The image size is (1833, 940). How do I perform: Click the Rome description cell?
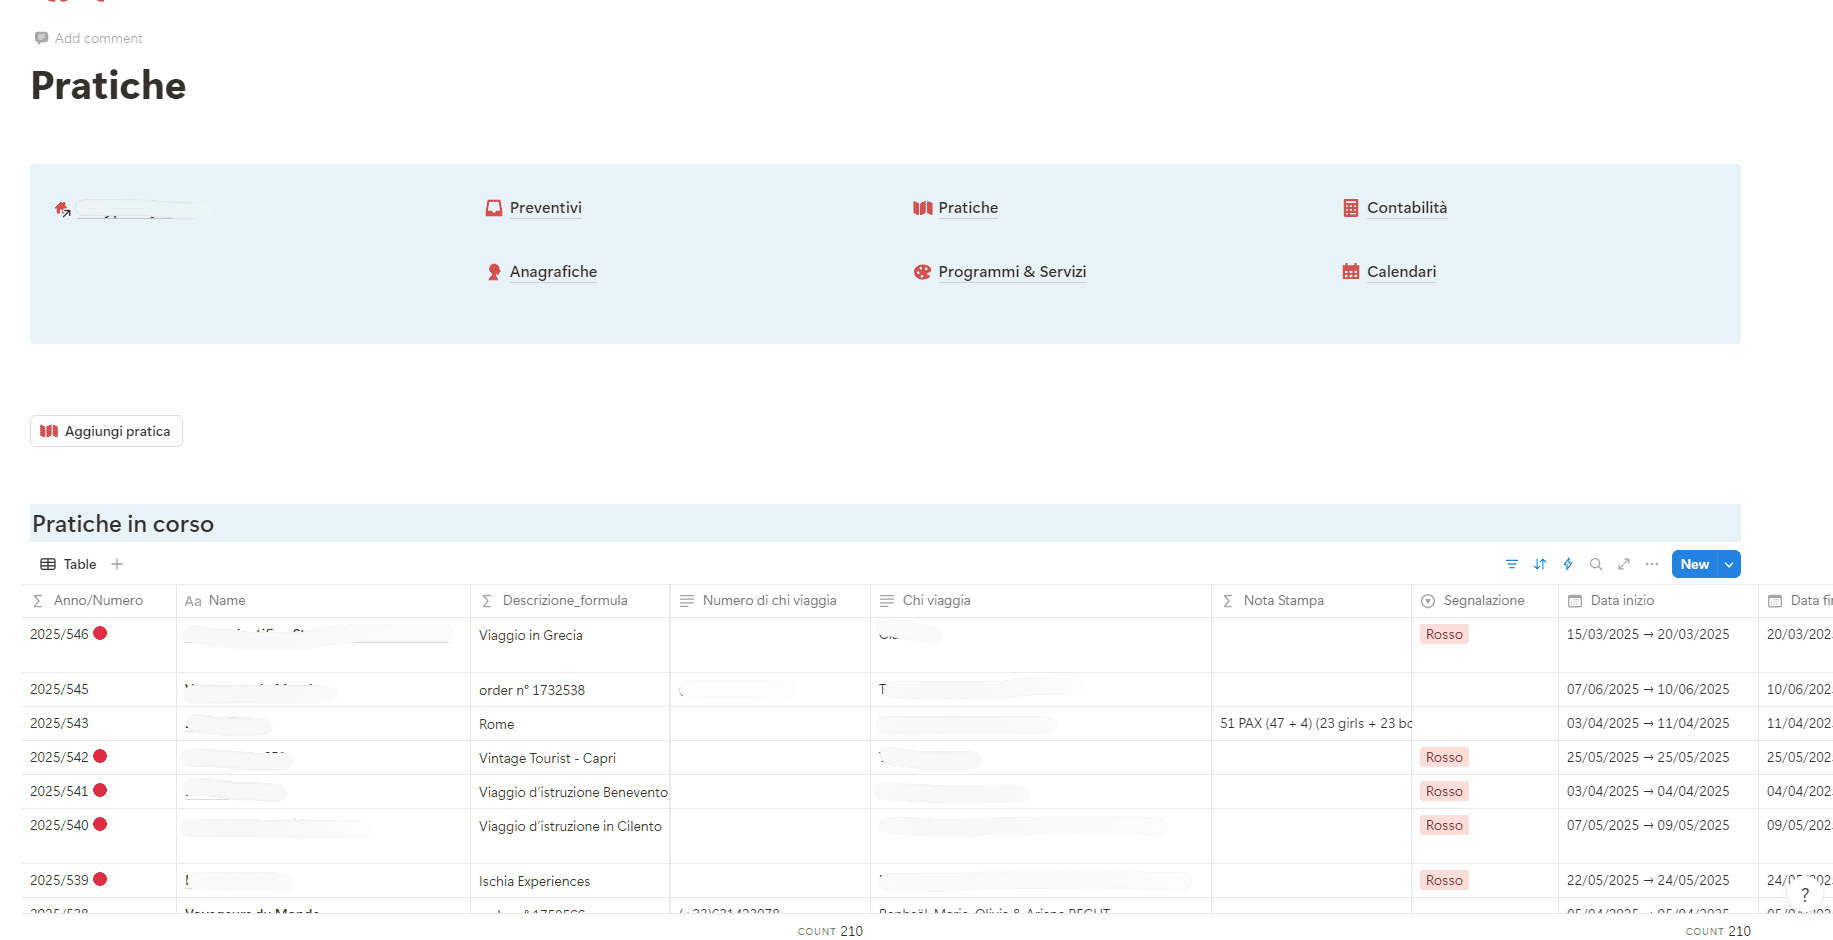(x=570, y=724)
